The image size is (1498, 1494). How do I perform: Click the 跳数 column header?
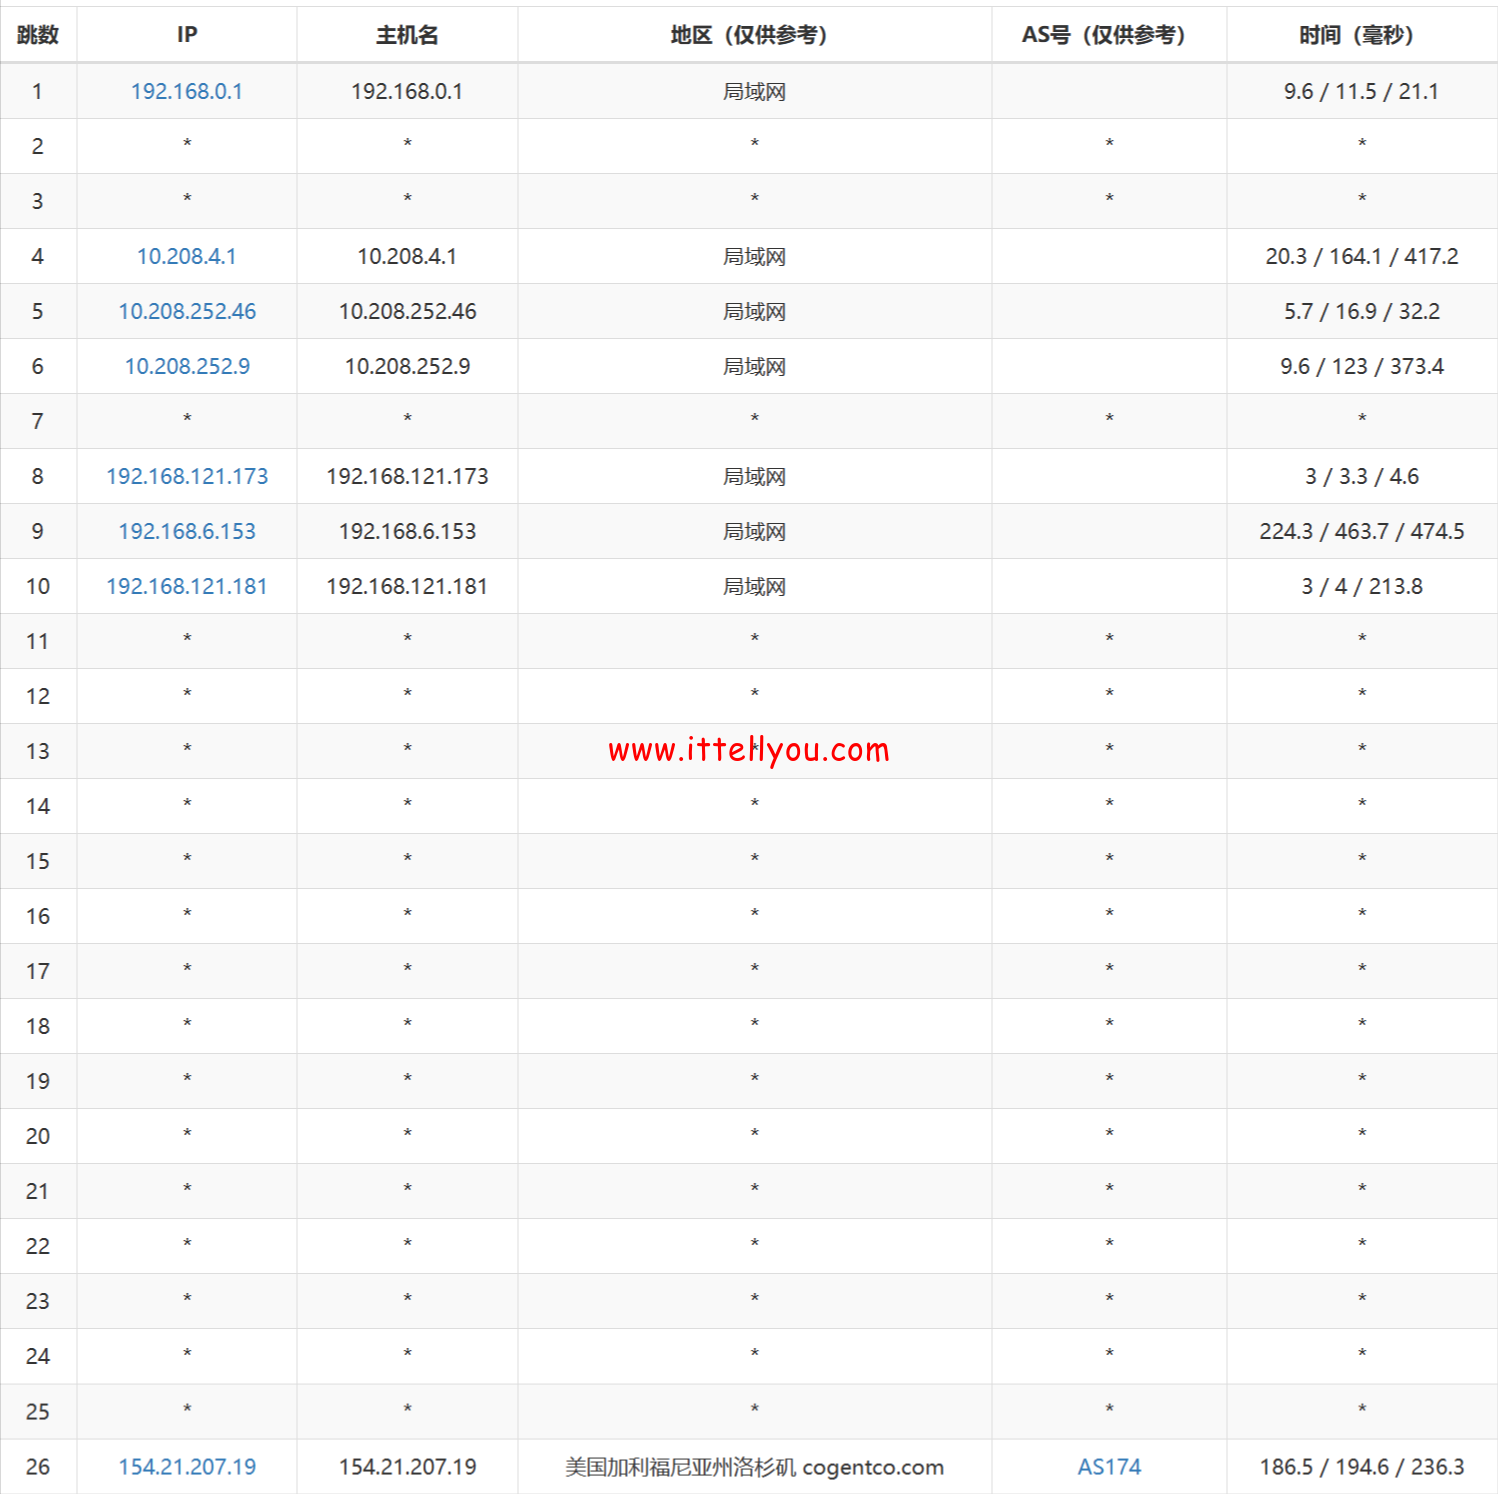click(38, 35)
